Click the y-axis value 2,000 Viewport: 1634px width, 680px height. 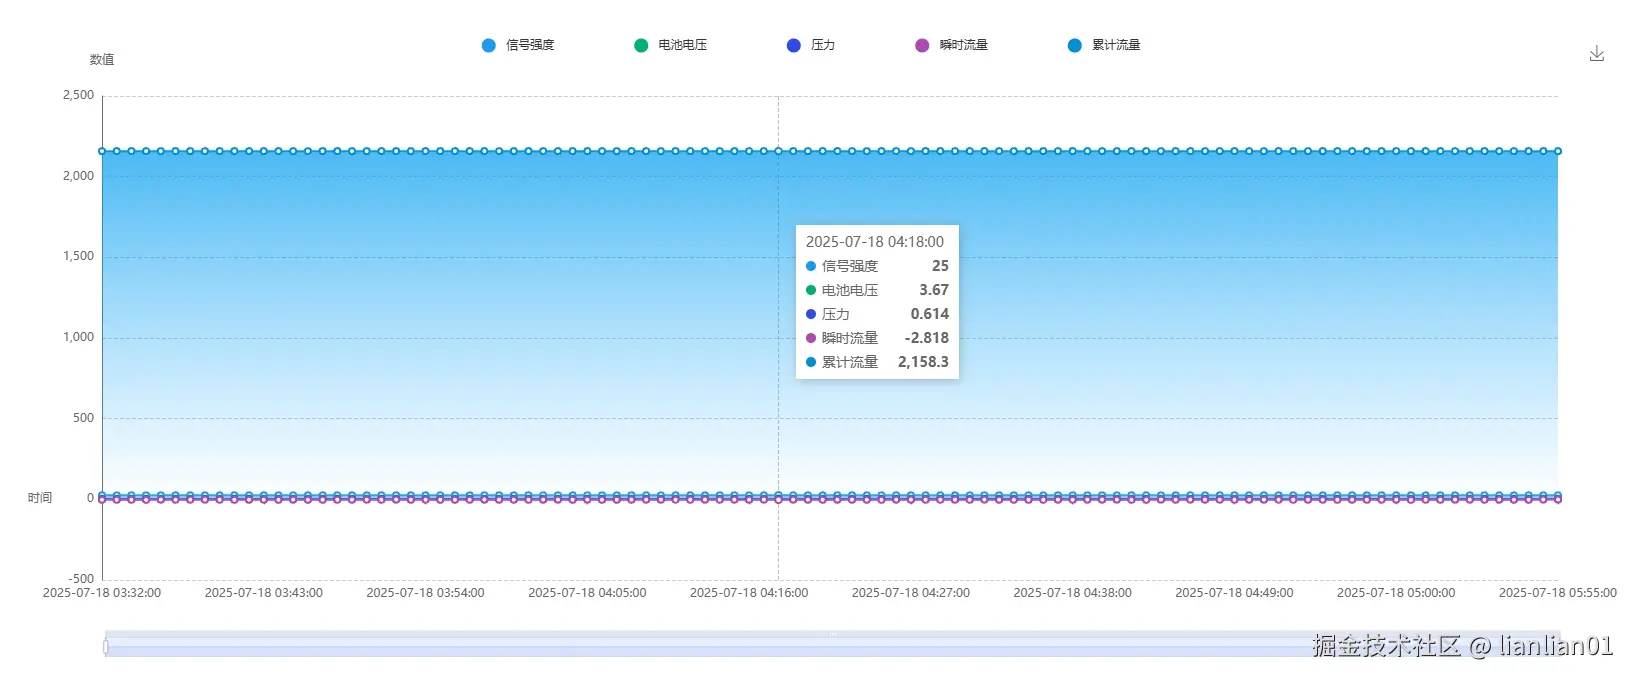79,176
